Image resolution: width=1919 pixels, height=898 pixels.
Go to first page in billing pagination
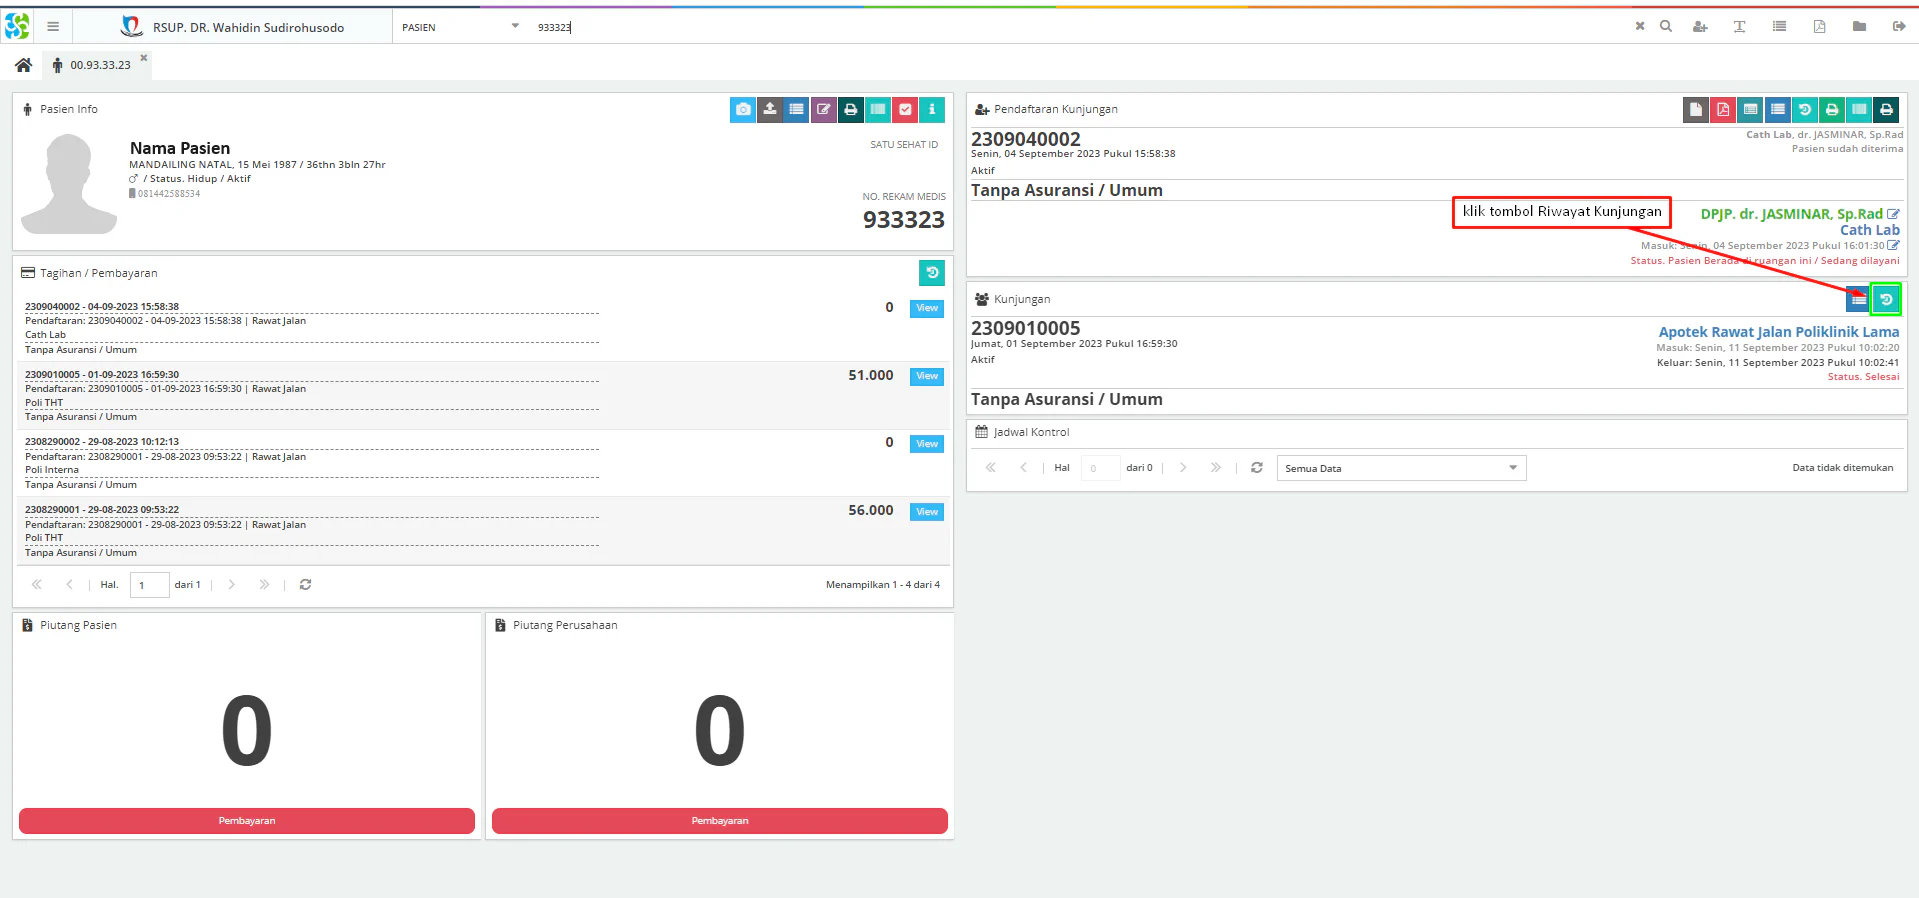[37, 584]
